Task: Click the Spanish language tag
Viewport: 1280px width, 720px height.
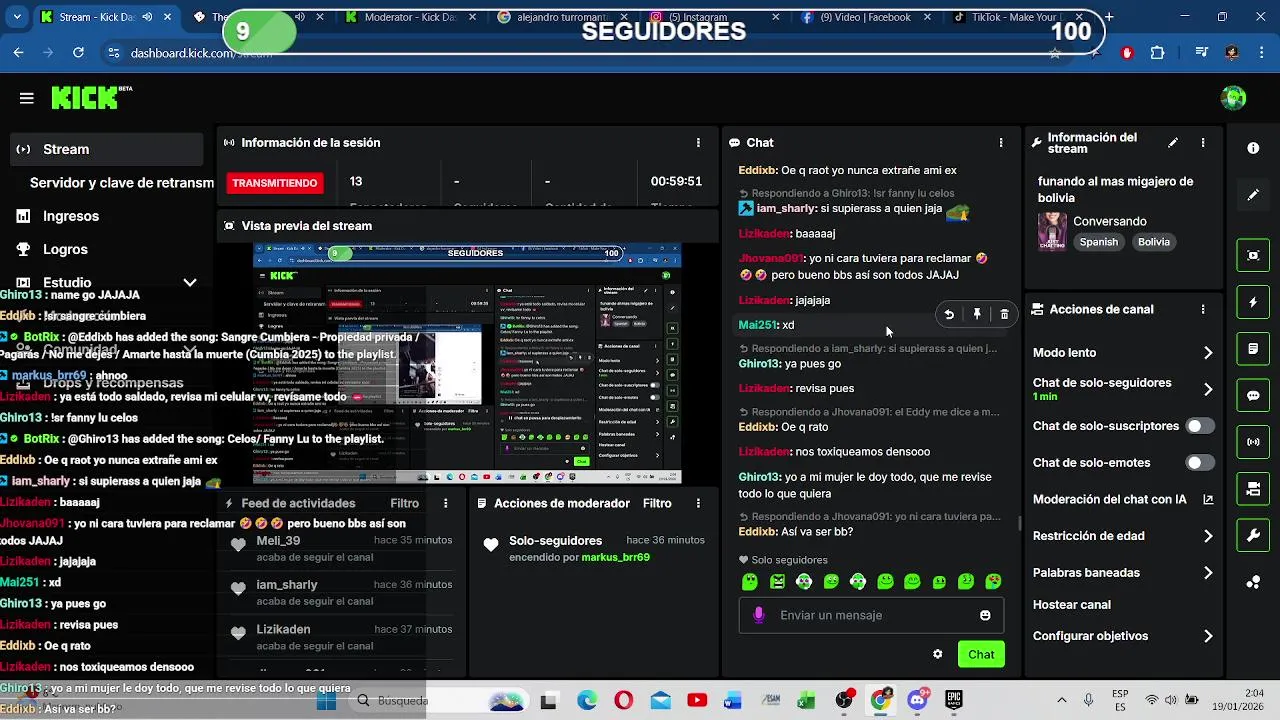Action: click(1098, 242)
